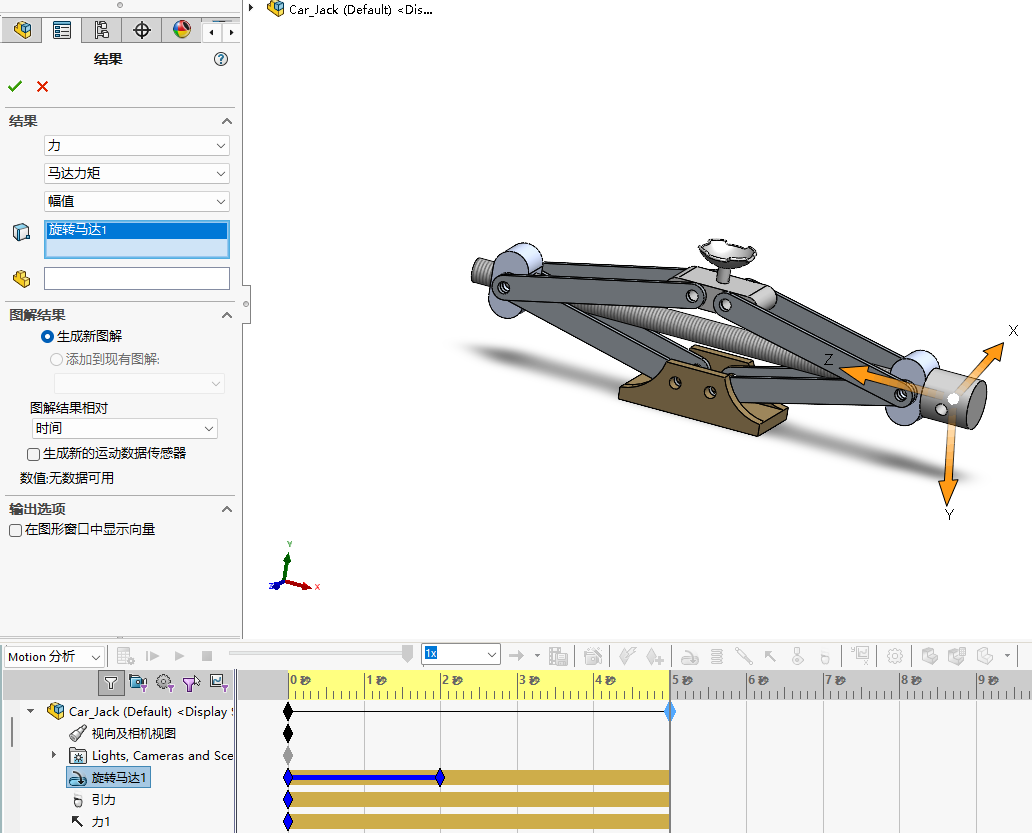
Task: Click the spring tool icon in toolbar
Action: pyautogui.click(x=716, y=656)
